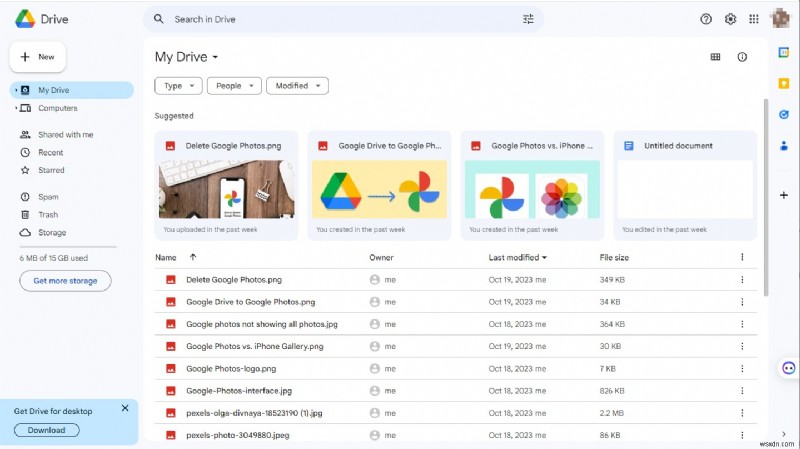
Task: Click the New button
Action: (x=38, y=57)
